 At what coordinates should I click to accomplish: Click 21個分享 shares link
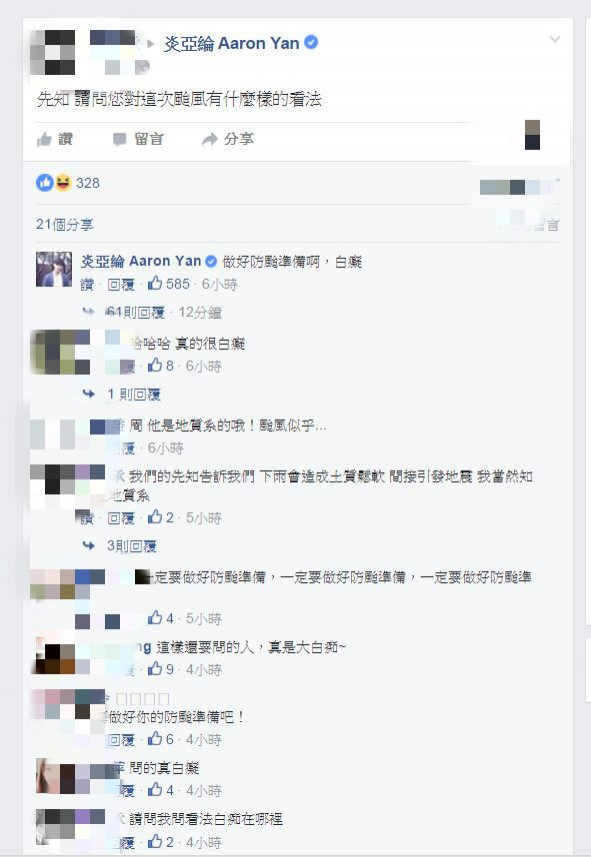pos(65,225)
